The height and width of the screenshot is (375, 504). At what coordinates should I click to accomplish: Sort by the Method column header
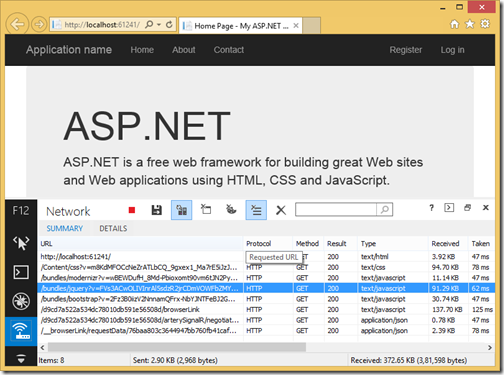(308, 244)
